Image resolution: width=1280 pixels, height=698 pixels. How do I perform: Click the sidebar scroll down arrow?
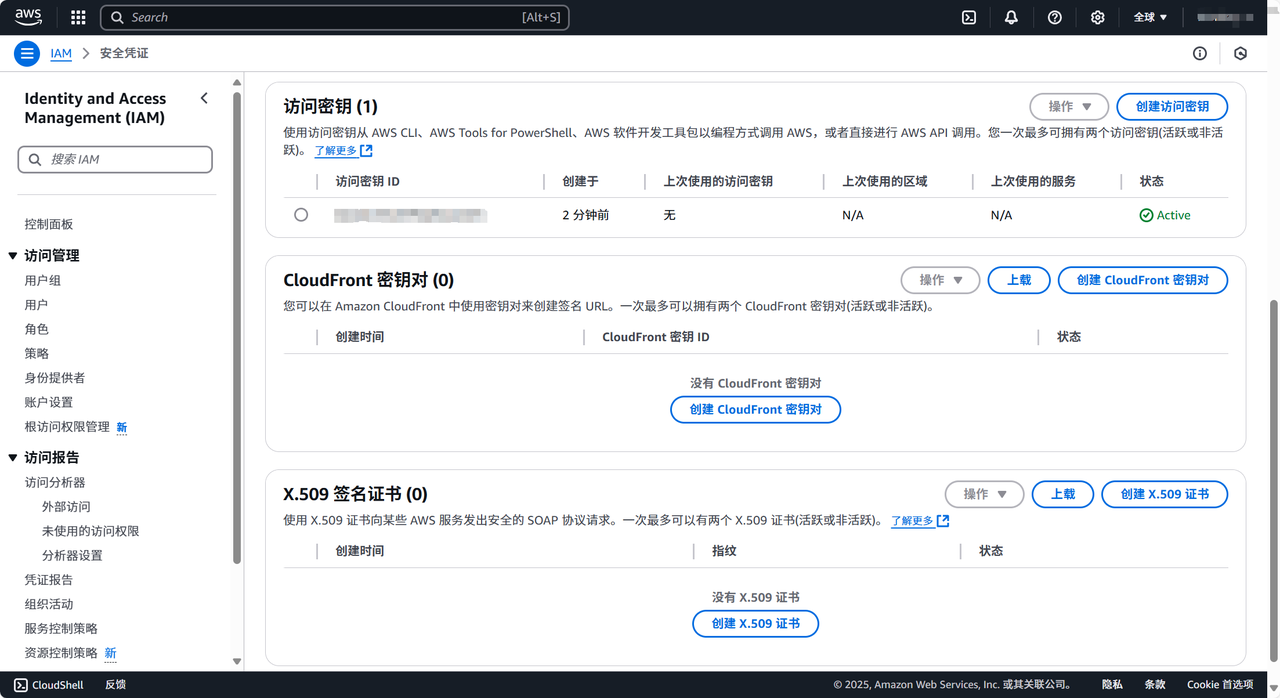(x=237, y=661)
